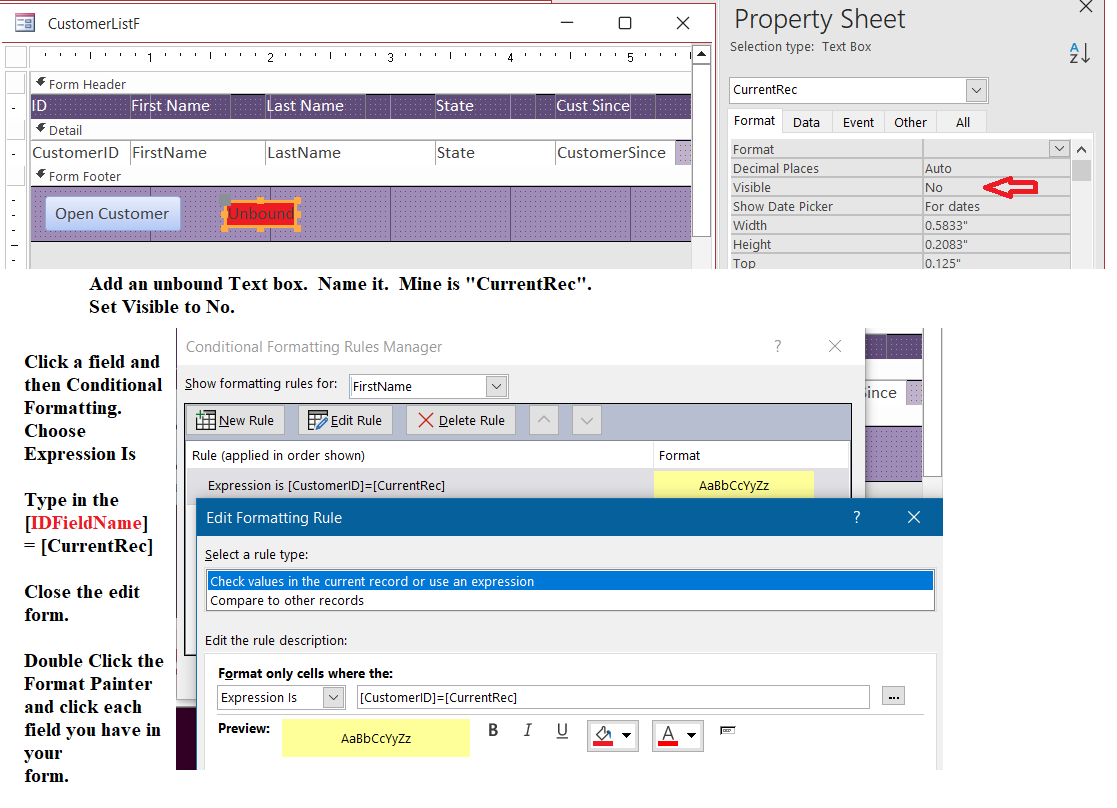The image size is (1117, 808).
Task: Expand the CurrentRec object dropdown in Property Sheet
Action: point(976,90)
